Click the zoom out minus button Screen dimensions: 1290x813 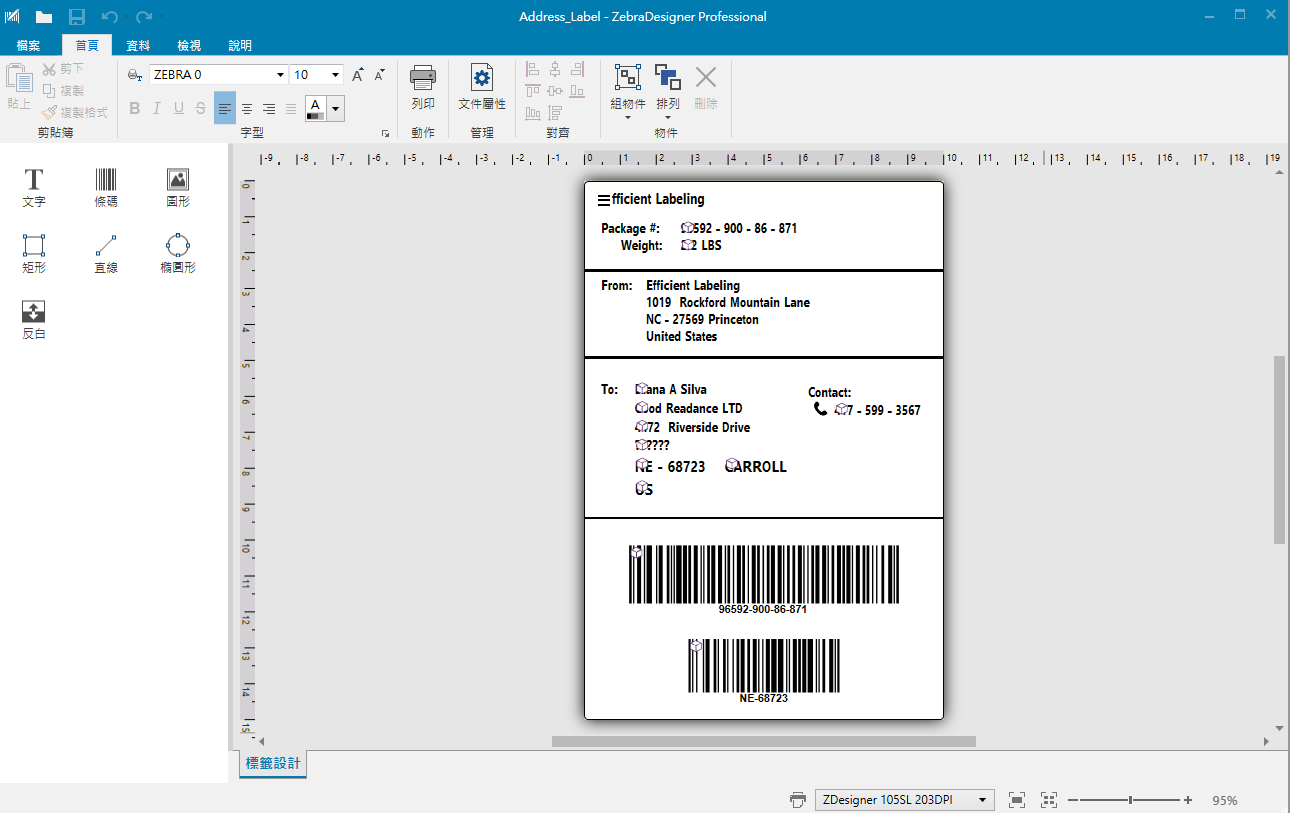1073,800
